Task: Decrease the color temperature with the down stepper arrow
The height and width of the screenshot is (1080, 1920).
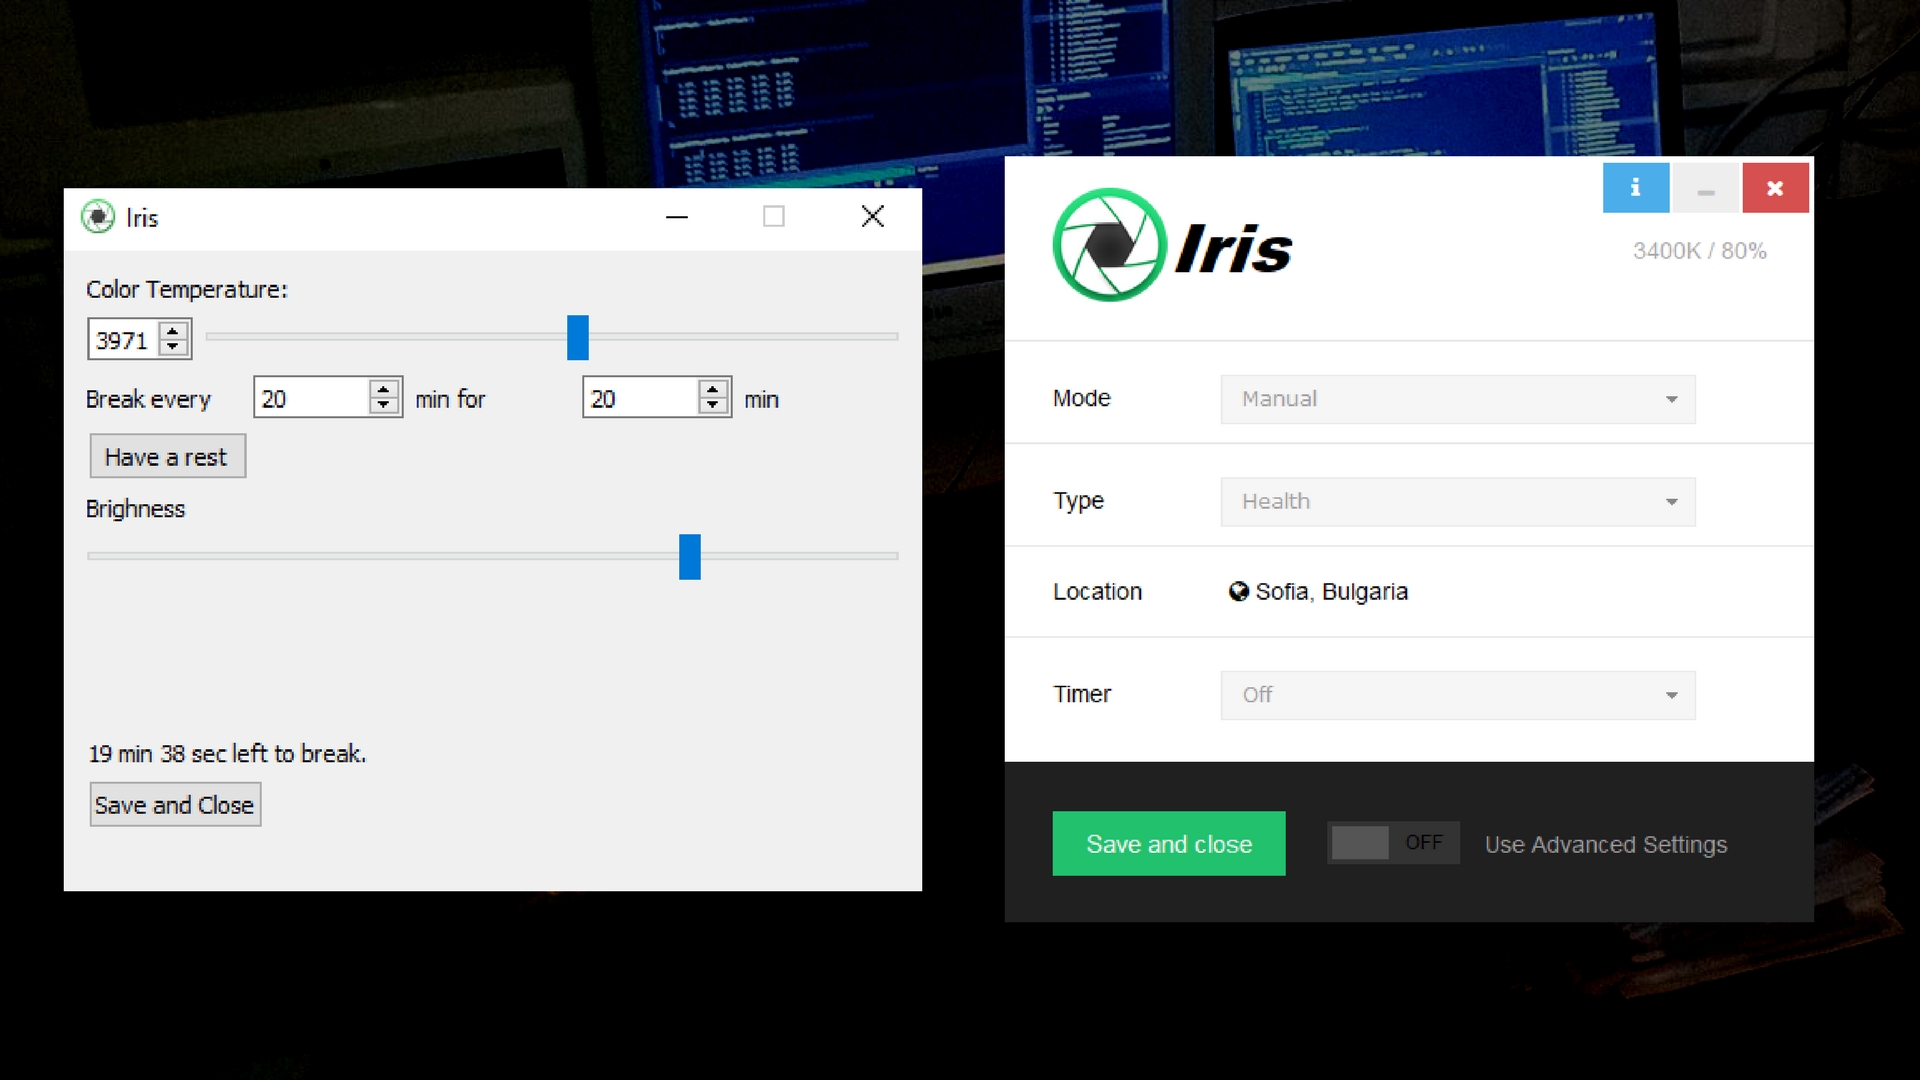Action: [x=174, y=348]
